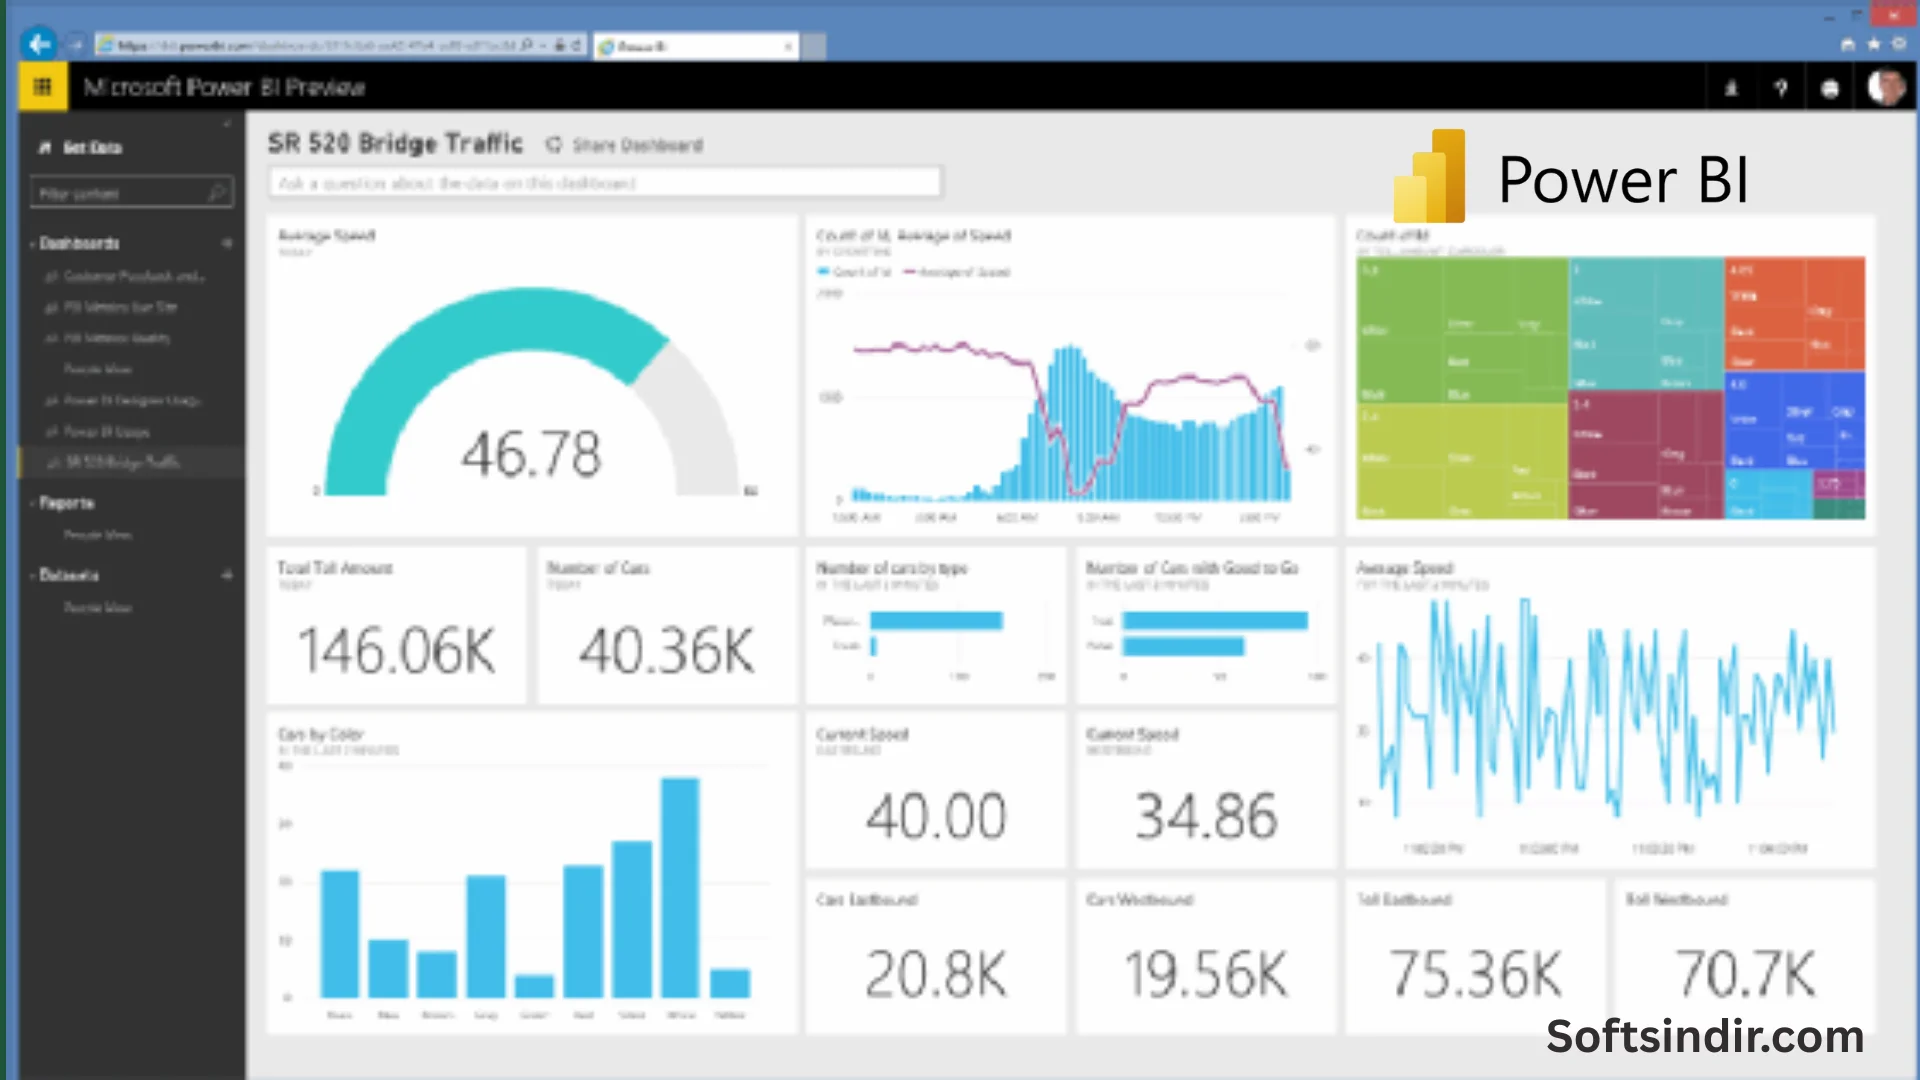The height and width of the screenshot is (1080, 1920).
Task: Click the search magnifier in the filter box
Action: click(x=217, y=192)
